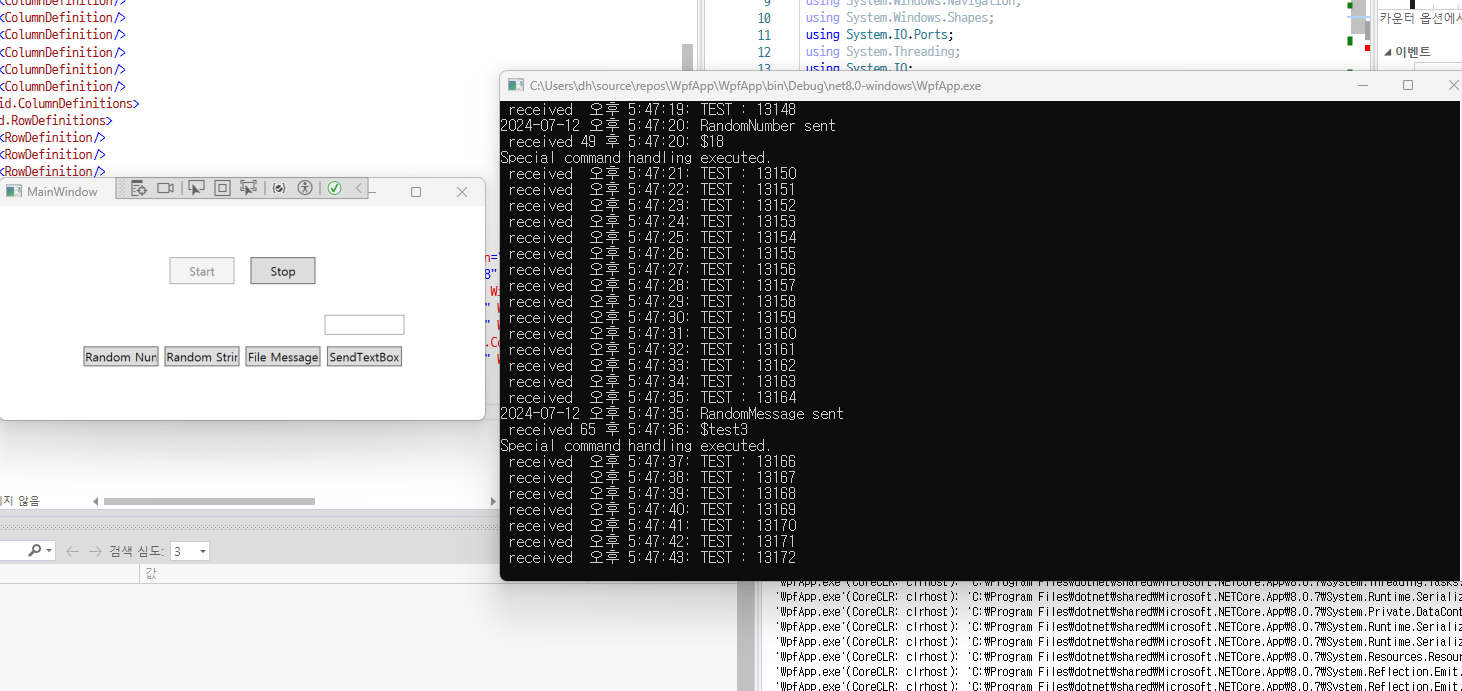Image resolution: width=1462 pixels, height=691 pixels.
Task: Click the Stop button in MainWindow
Action: (x=283, y=271)
